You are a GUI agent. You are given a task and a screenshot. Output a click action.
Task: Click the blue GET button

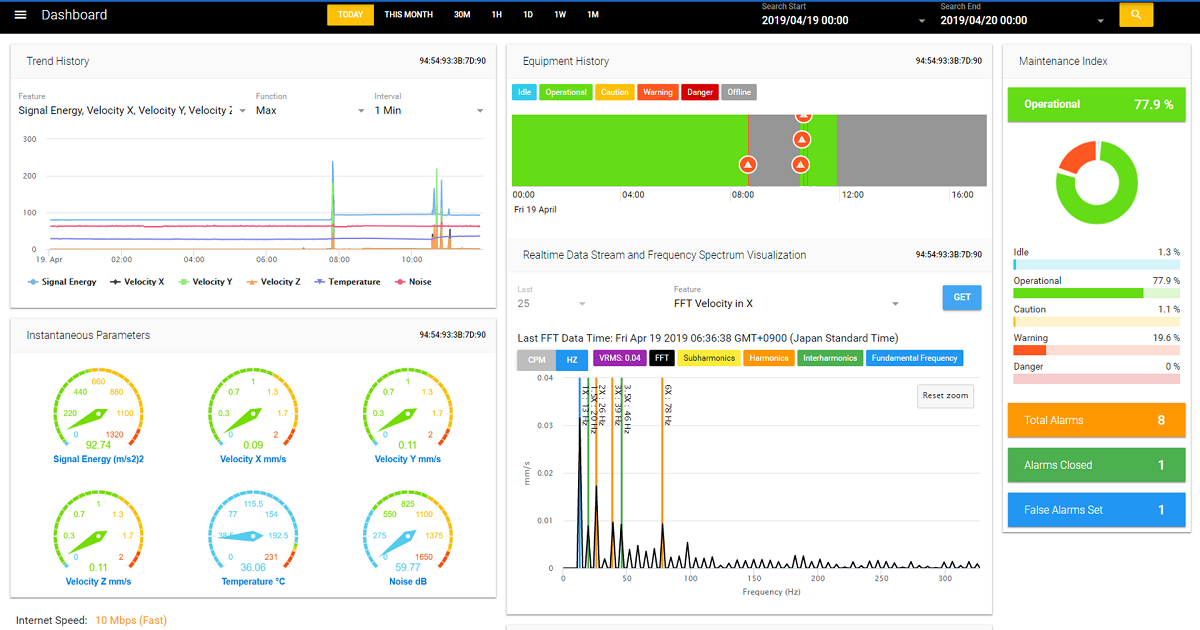click(962, 297)
